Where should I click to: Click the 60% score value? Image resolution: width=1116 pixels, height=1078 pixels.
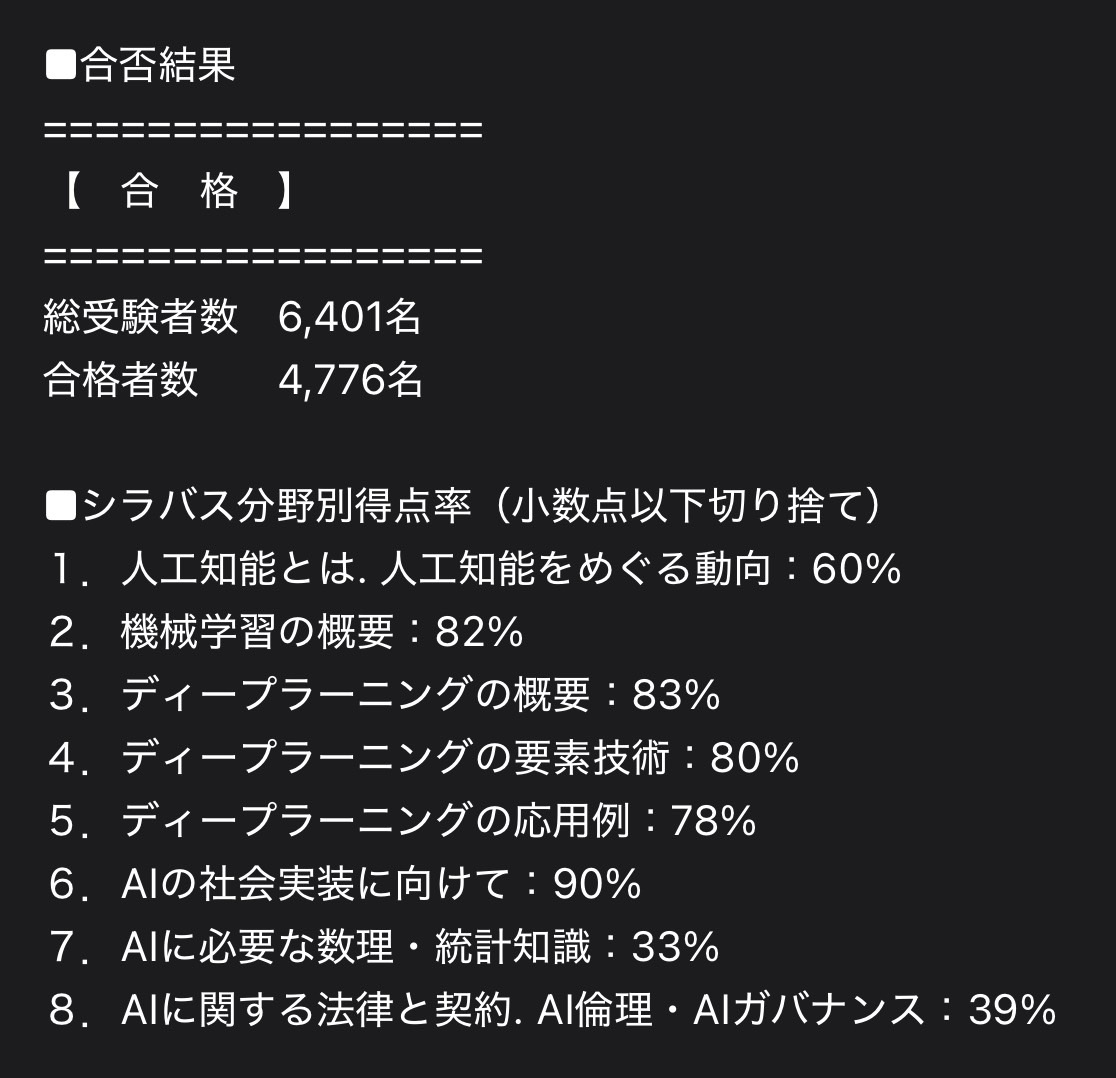(857, 569)
